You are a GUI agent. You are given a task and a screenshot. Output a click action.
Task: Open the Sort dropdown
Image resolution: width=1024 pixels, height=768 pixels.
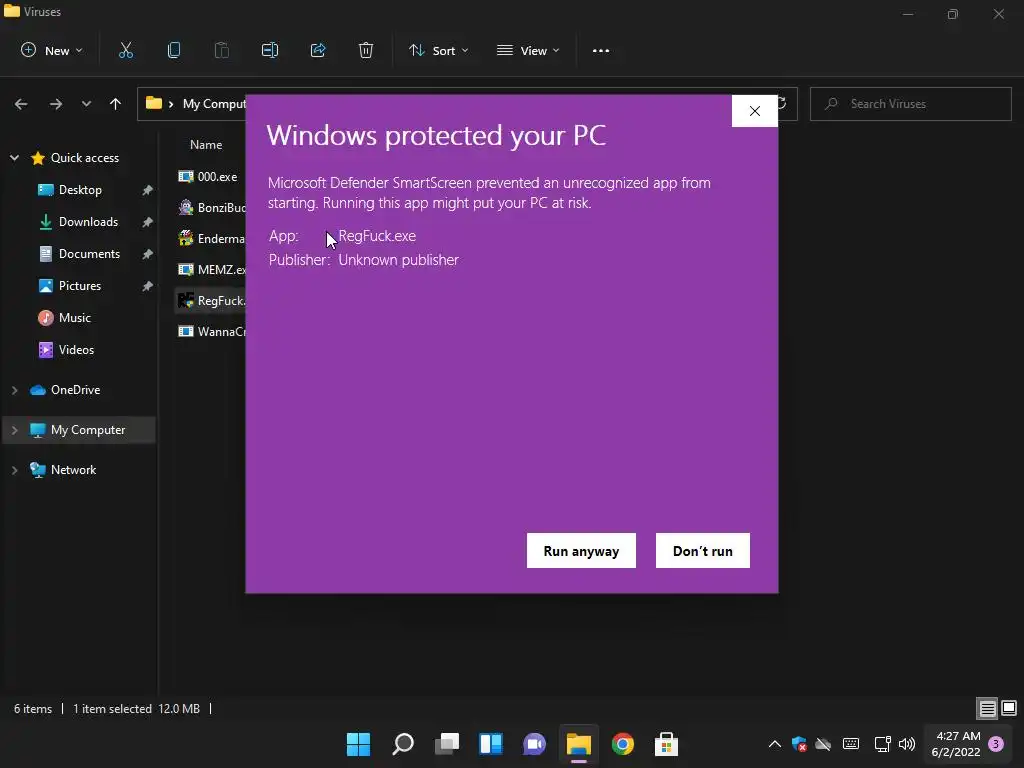click(x=438, y=50)
